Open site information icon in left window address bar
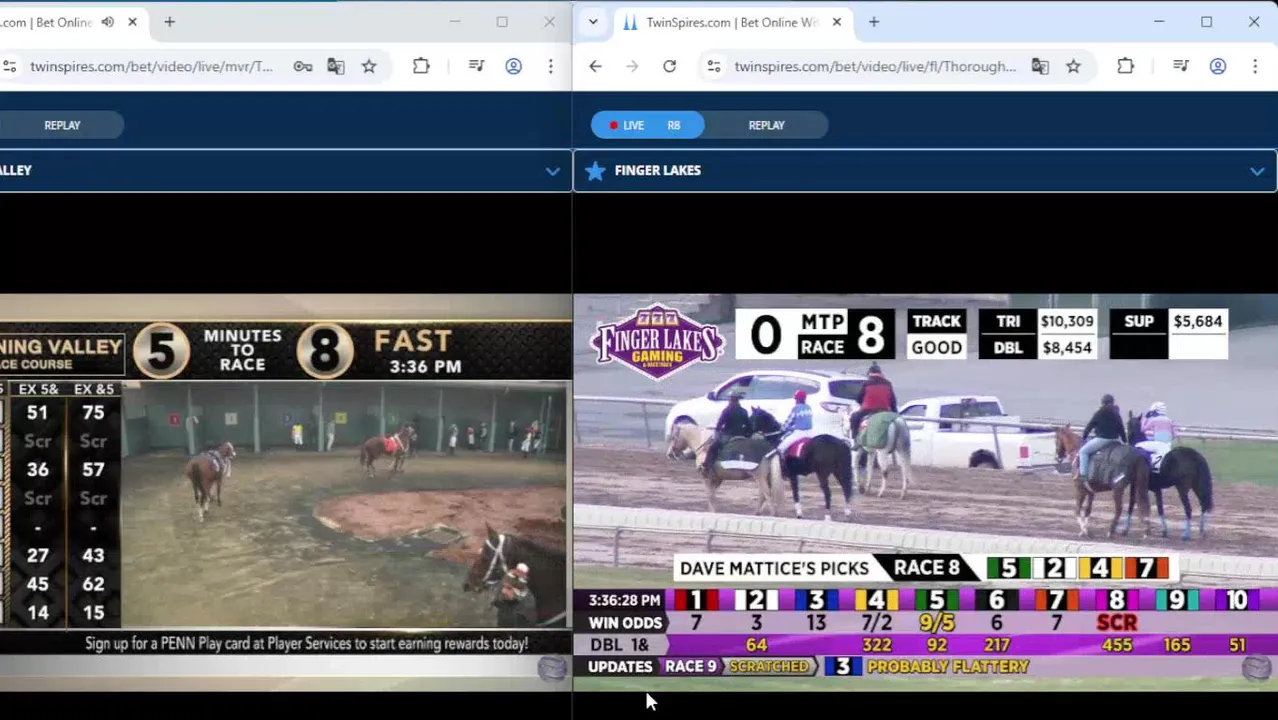This screenshot has height=720, width=1278. tap(9, 66)
